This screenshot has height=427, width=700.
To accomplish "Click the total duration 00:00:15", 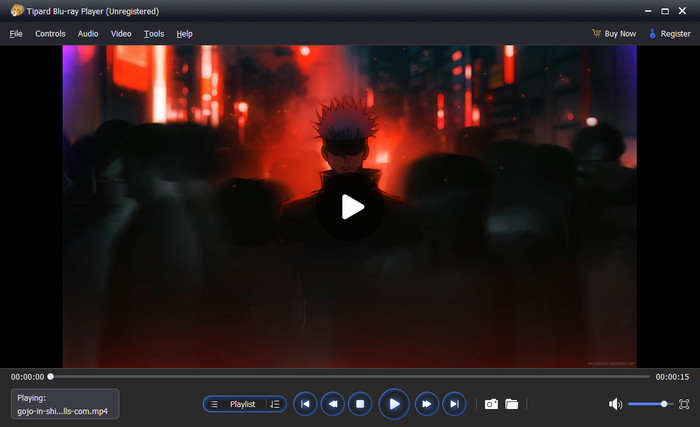I will pos(672,377).
